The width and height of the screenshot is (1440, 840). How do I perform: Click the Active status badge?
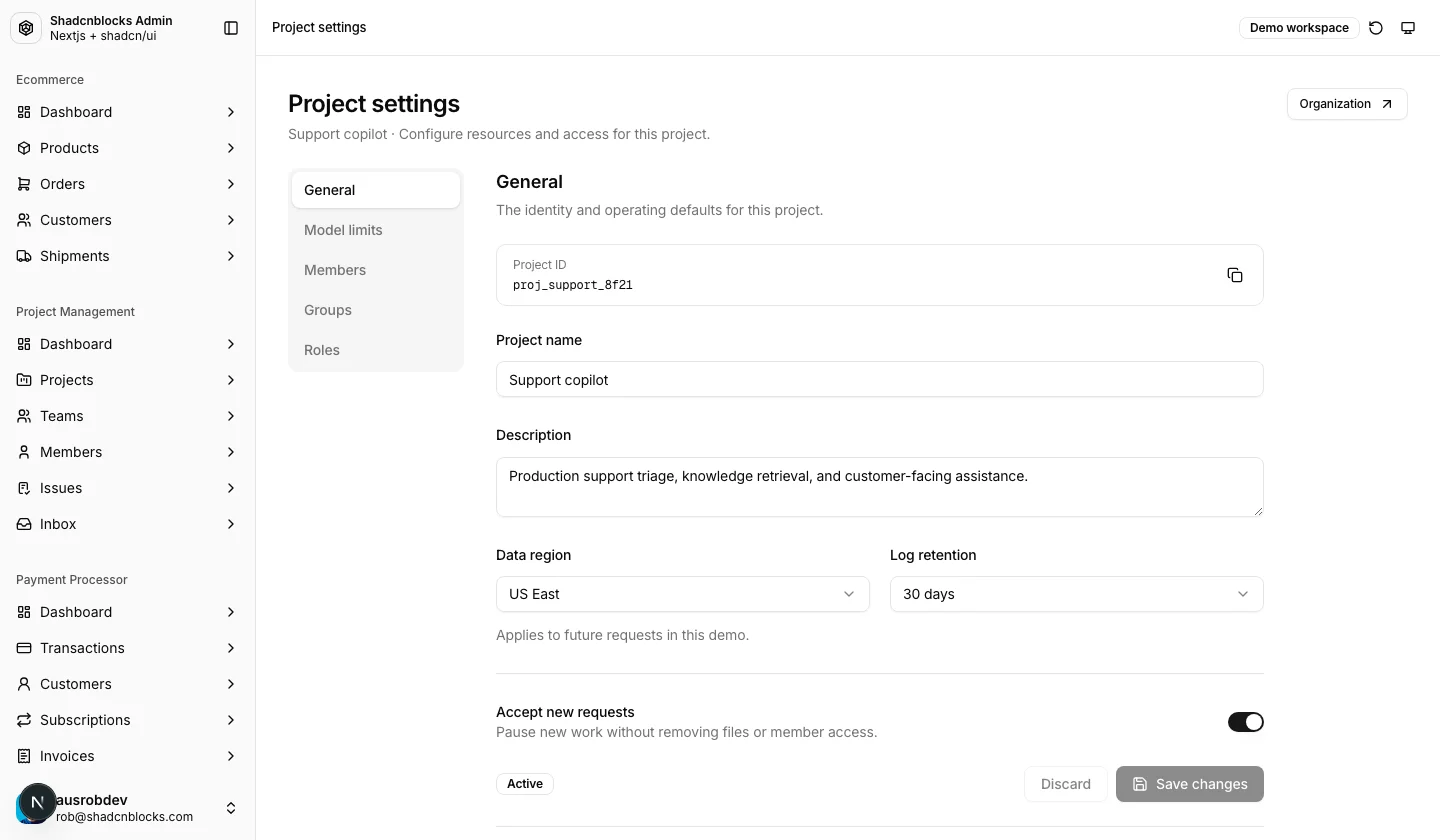coord(525,784)
